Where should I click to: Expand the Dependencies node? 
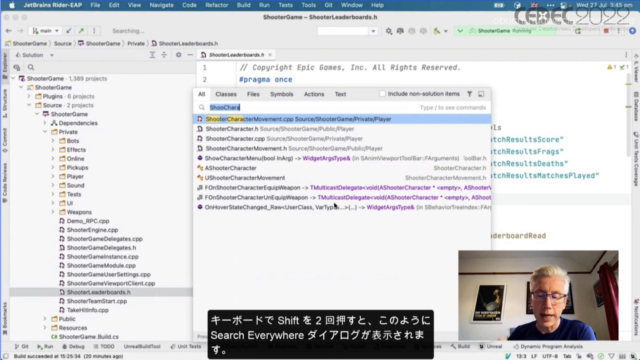[44, 123]
